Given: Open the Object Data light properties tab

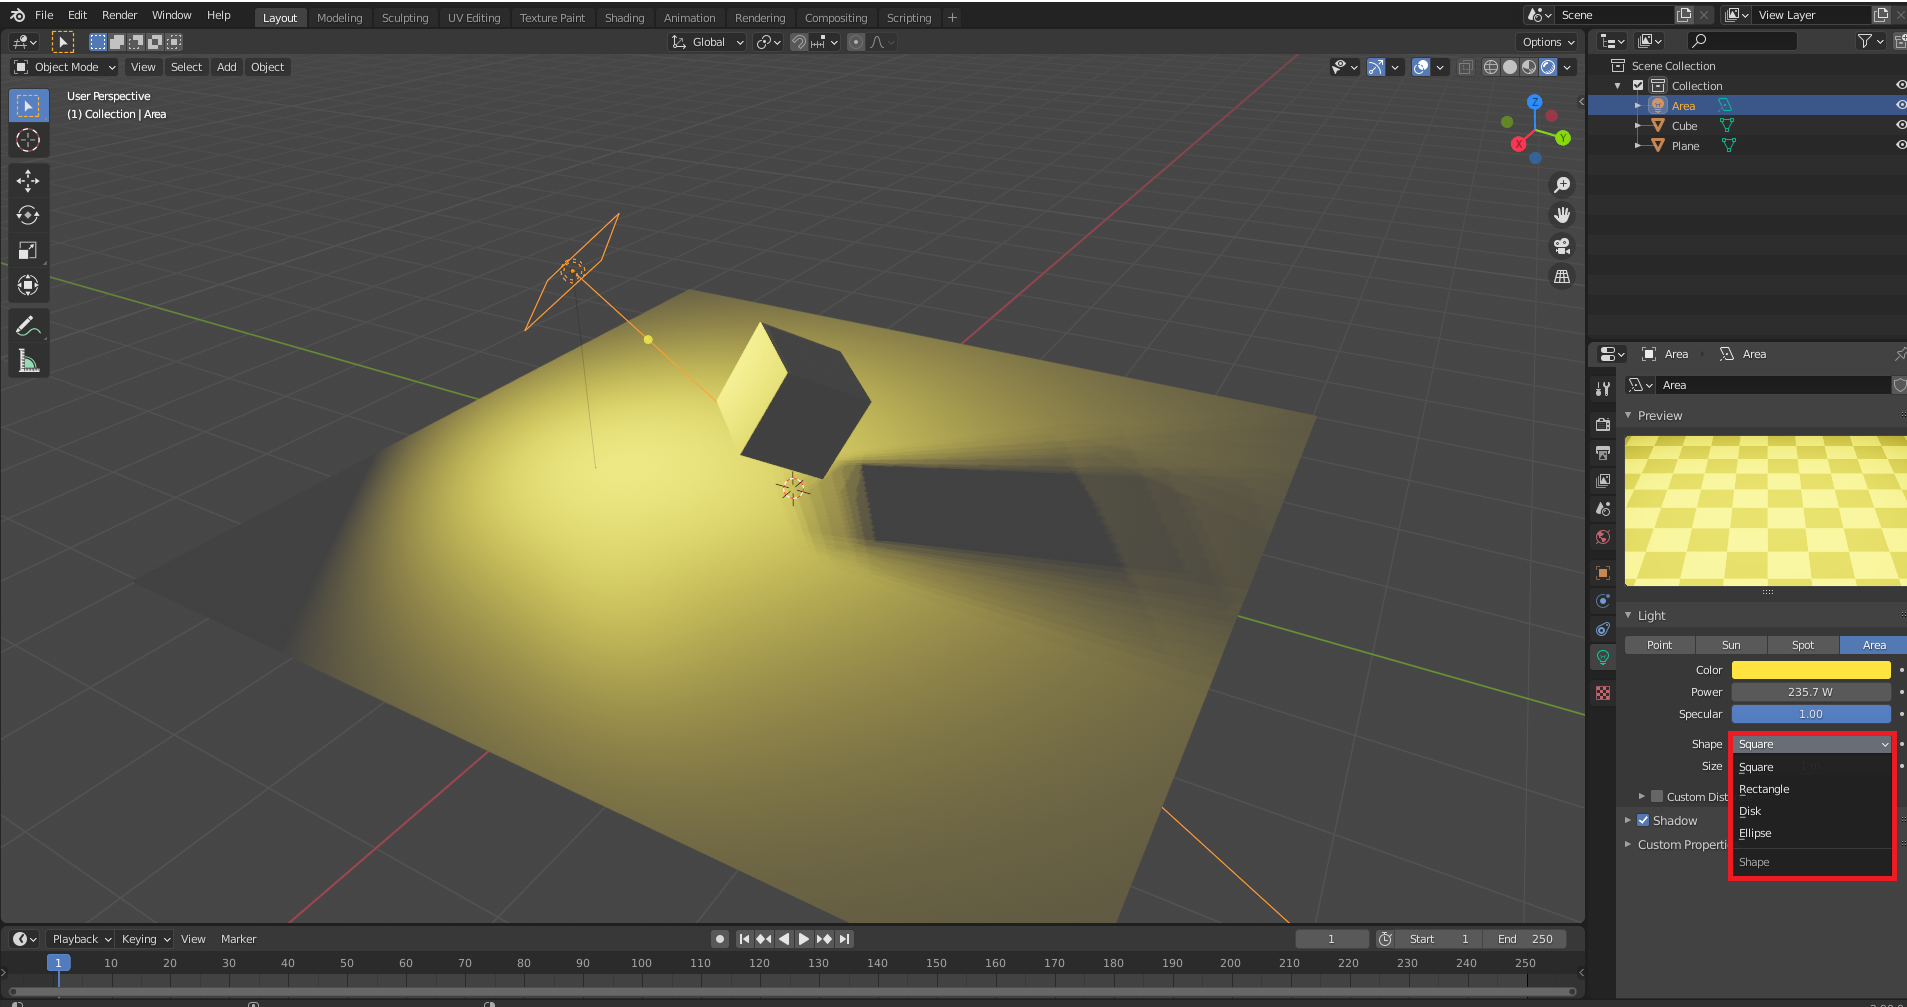Looking at the screenshot, I should coord(1603,657).
